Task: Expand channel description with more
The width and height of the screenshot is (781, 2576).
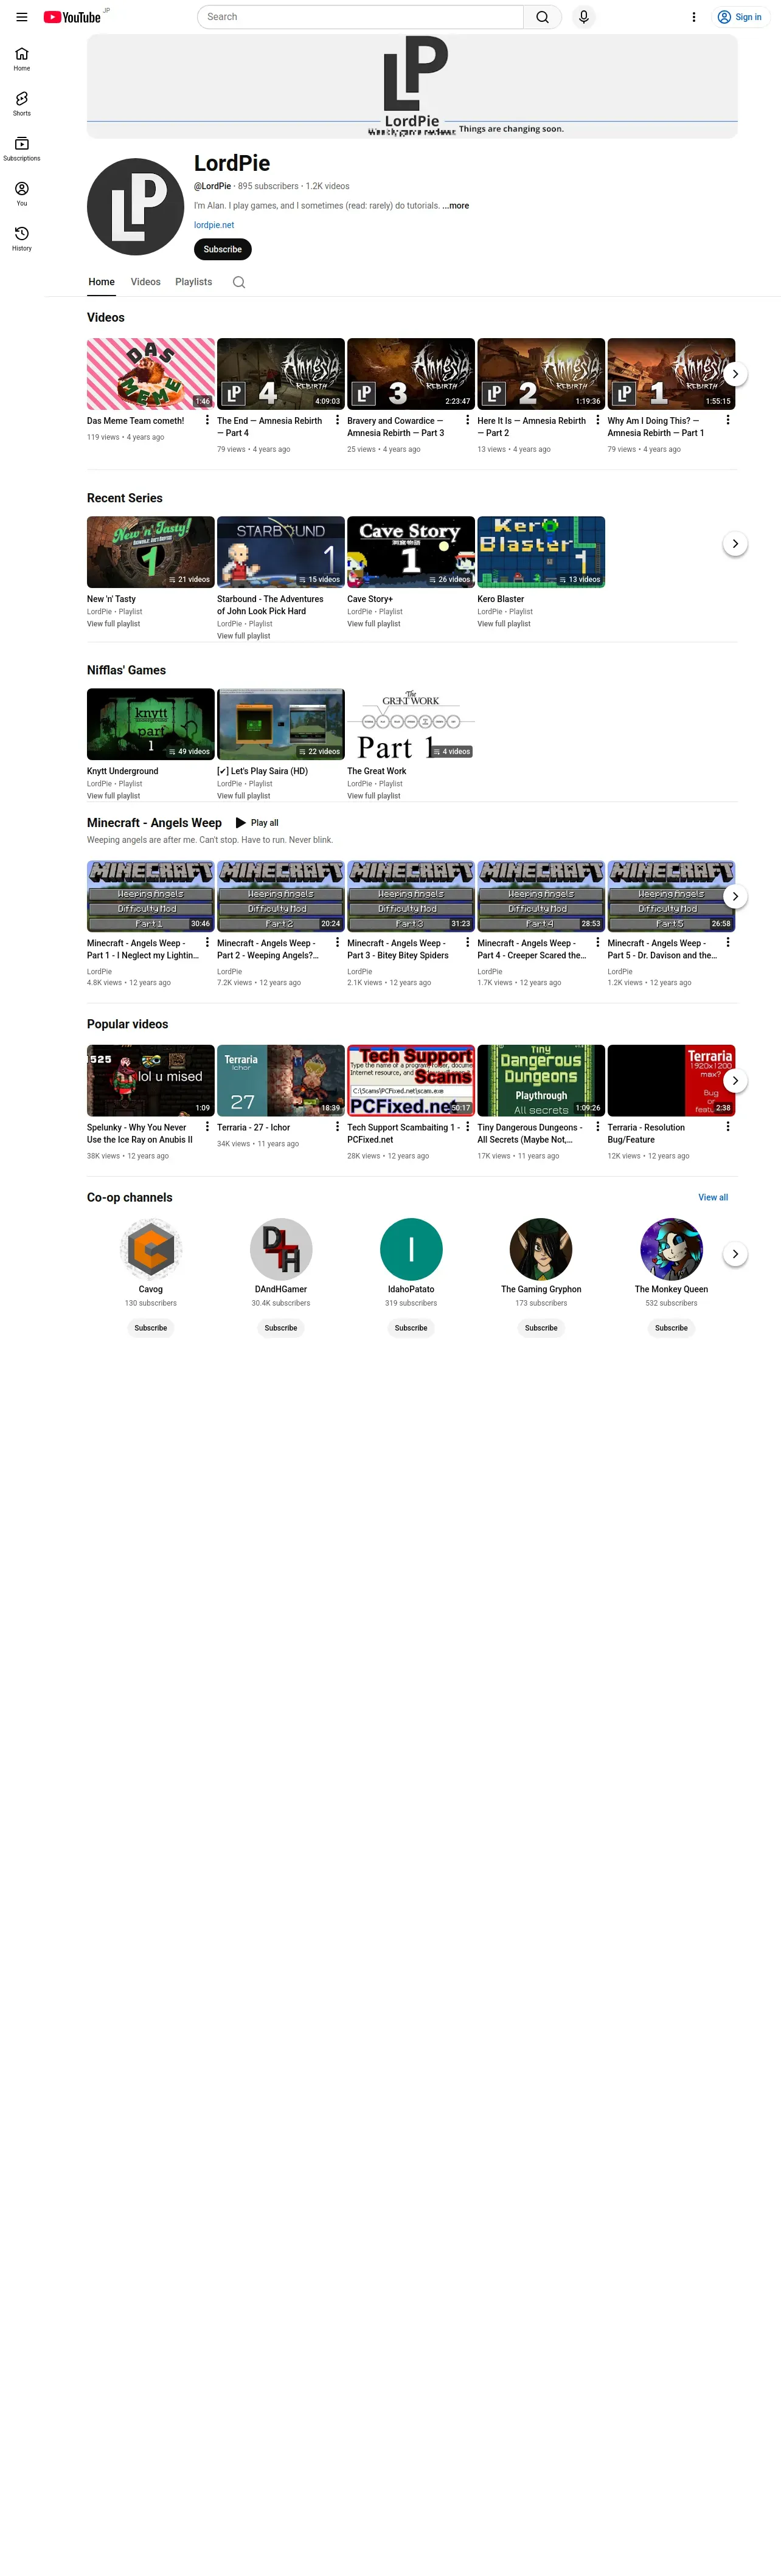Action: [x=456, y=206]
